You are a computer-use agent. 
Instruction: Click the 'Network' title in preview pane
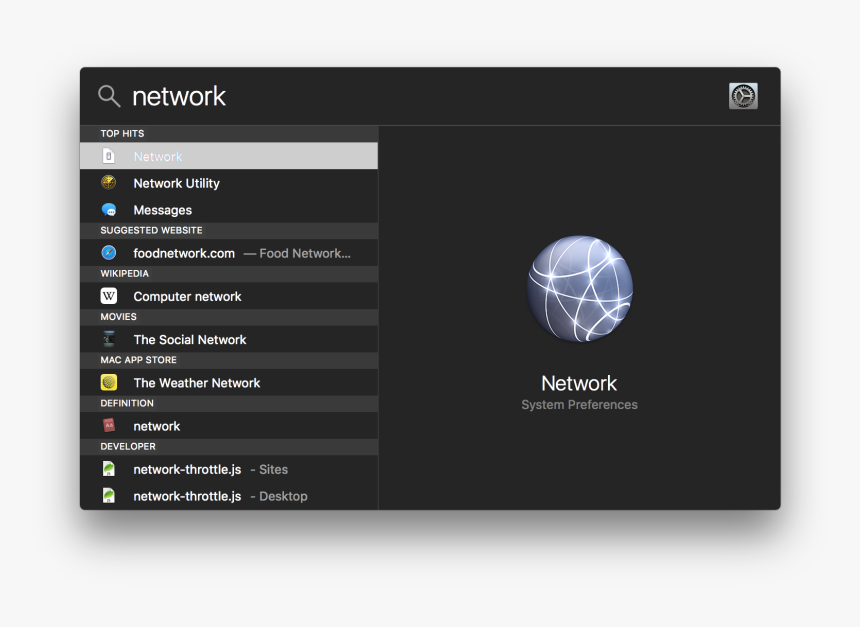click(x=579, y=383)
